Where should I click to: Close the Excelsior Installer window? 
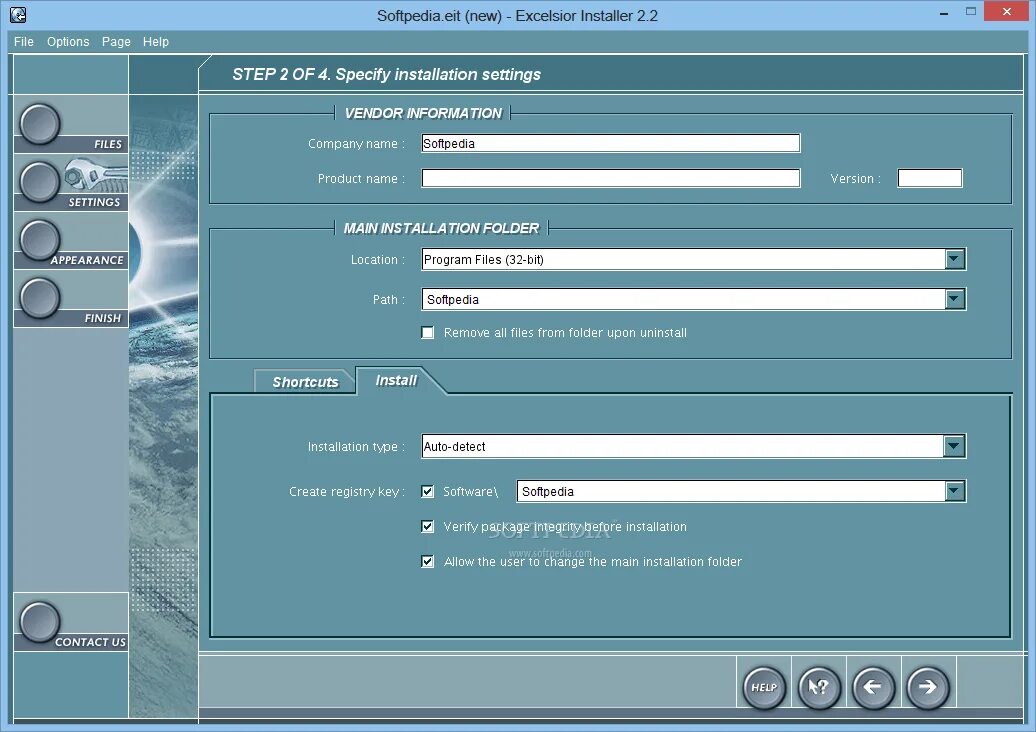[1007, 11]
